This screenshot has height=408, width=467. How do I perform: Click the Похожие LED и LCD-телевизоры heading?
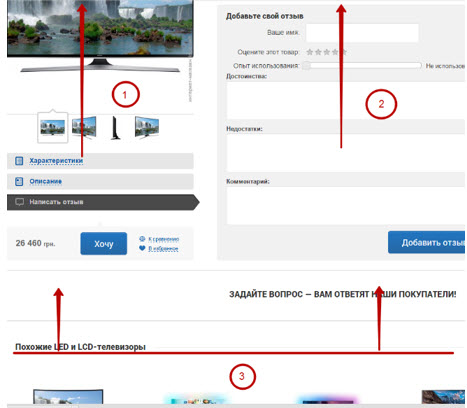[80, 347]
